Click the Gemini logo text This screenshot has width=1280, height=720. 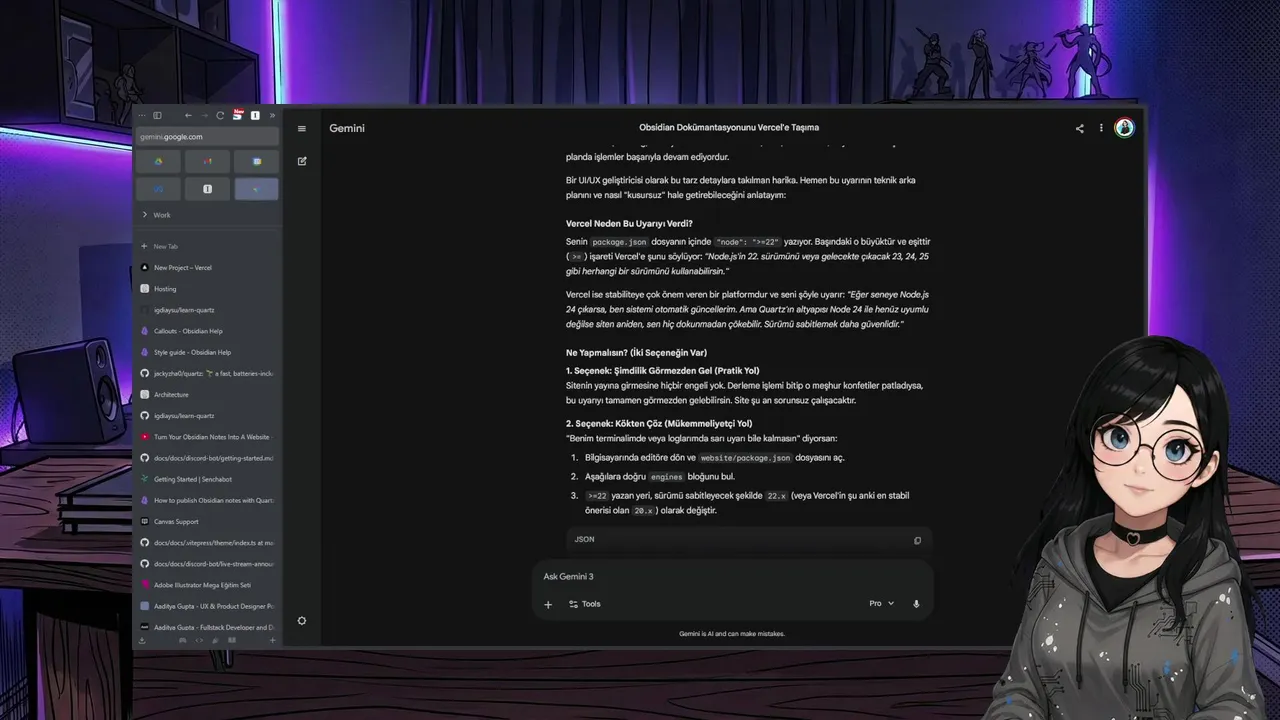(x=347, y=128)
